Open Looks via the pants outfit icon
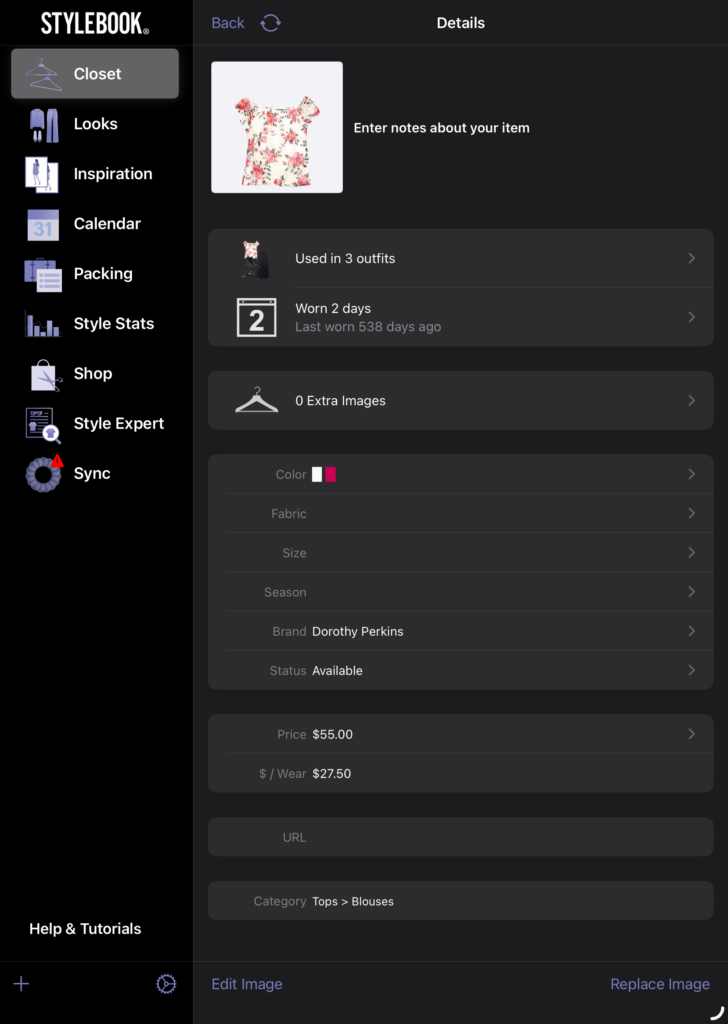Screen dimensions: 728x1024 coord(43,124)
